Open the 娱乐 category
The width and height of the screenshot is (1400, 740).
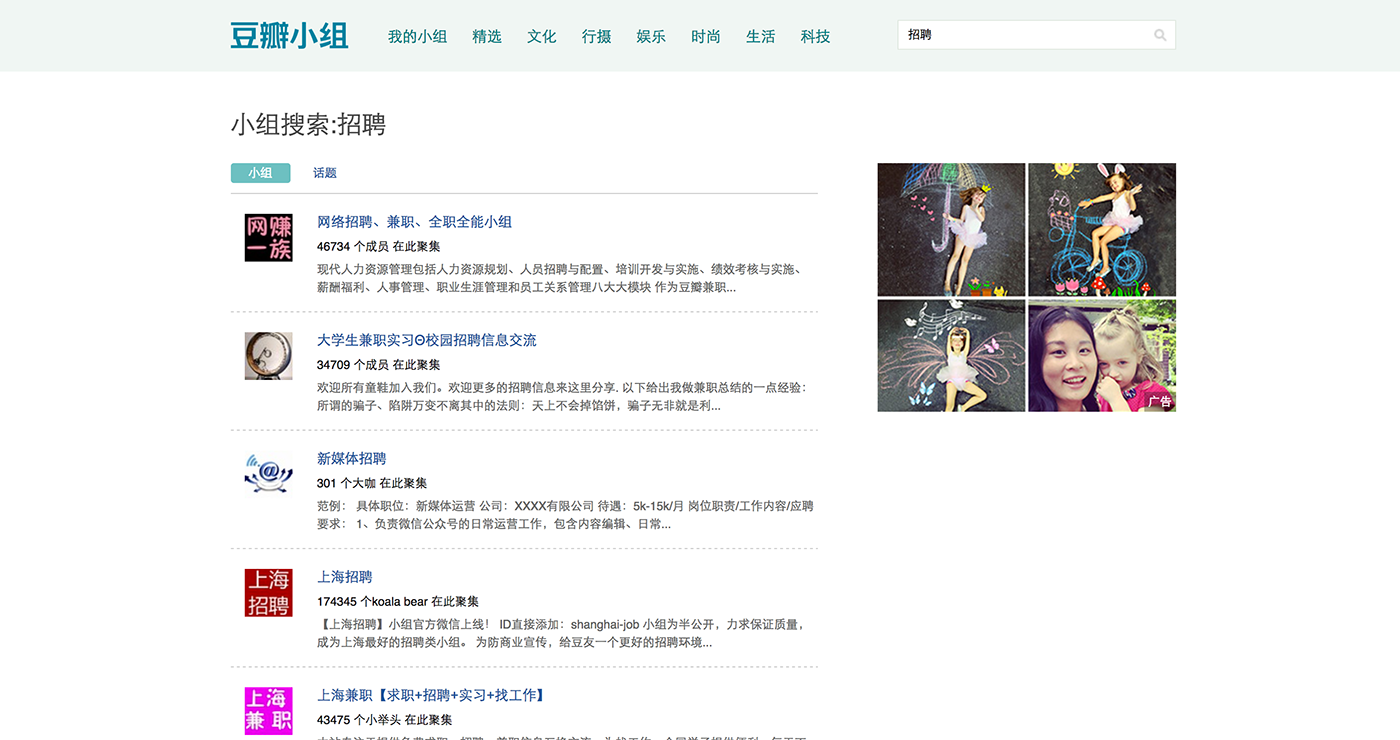click(651, 36)
